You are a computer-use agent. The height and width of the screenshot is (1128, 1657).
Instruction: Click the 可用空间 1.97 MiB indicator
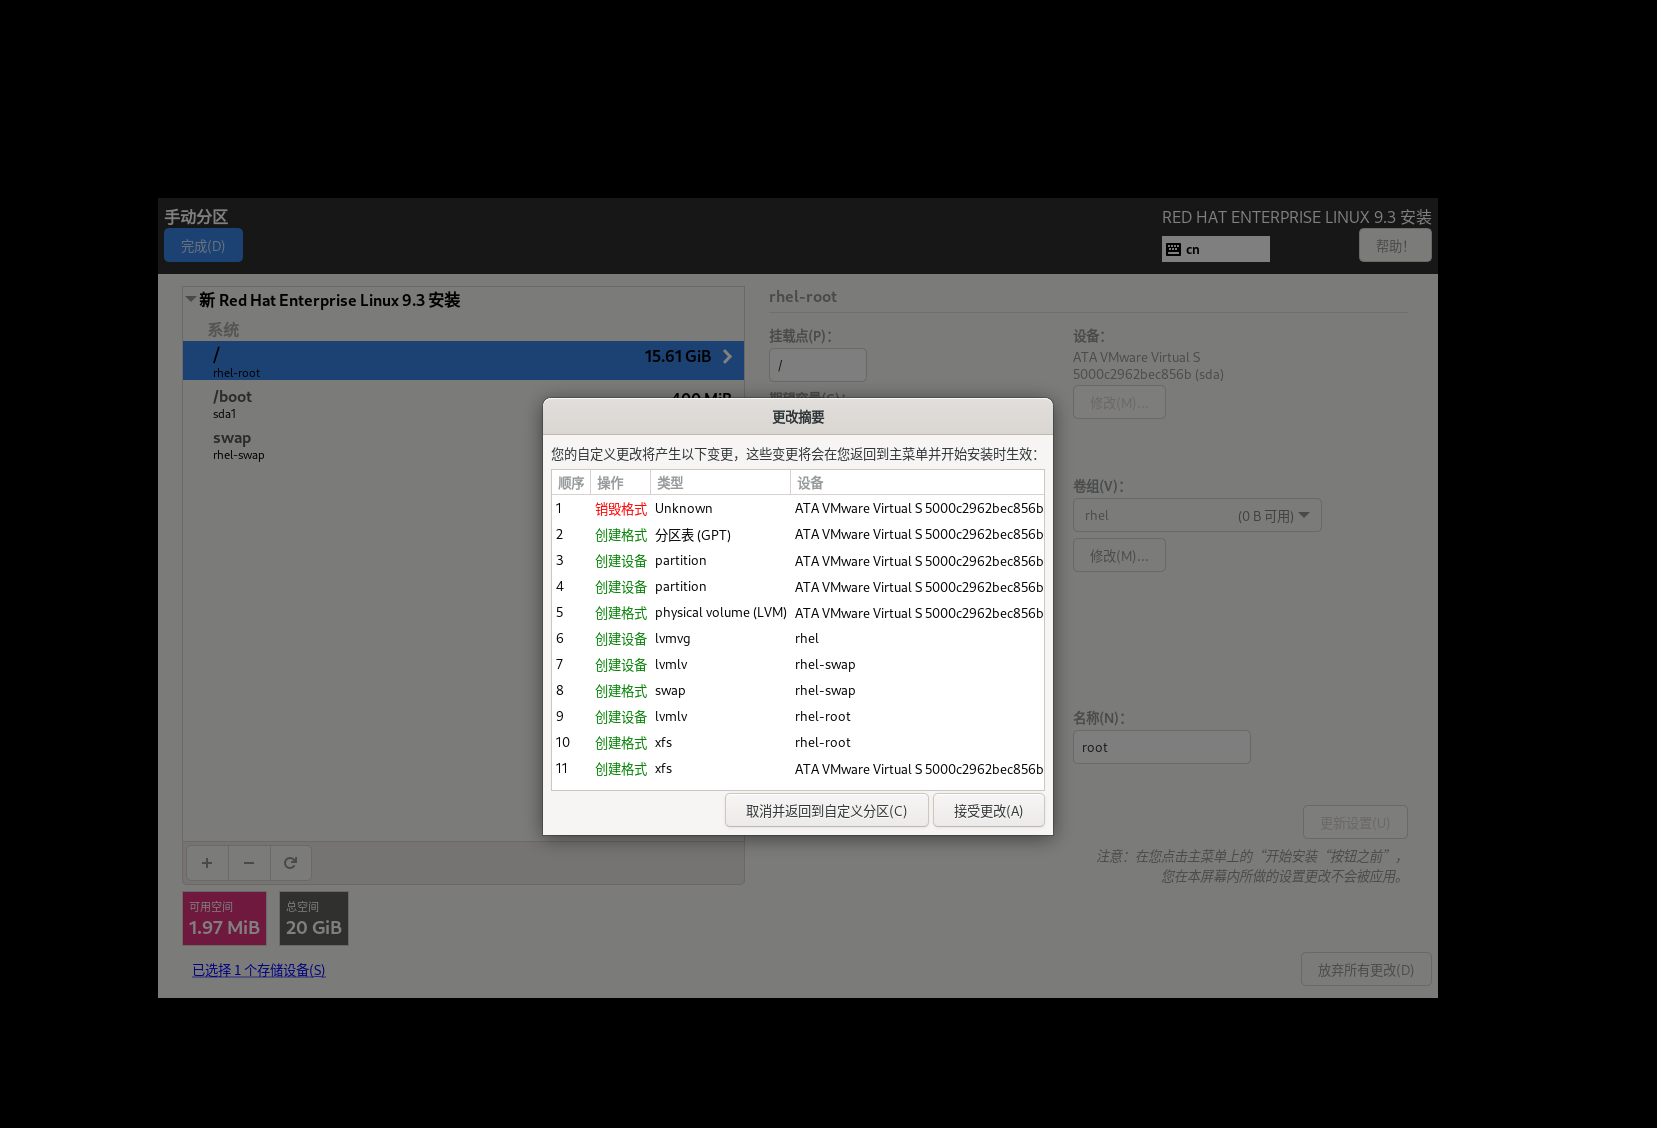(x=223, y=918)
